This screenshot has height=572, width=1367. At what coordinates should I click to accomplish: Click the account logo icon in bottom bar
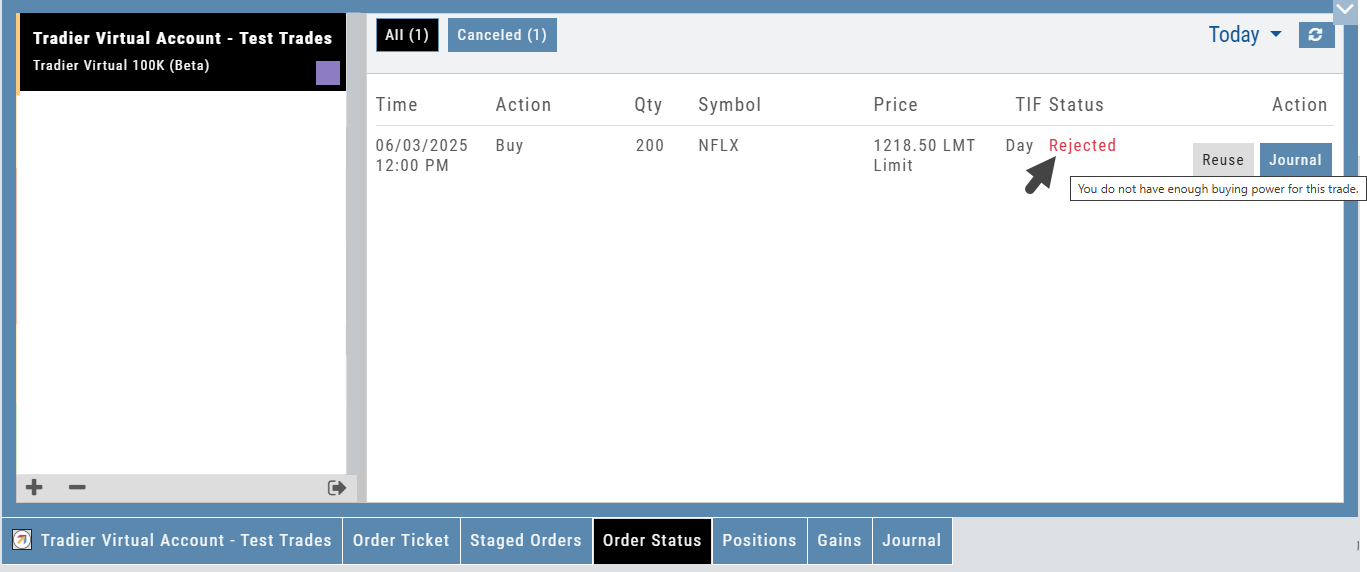coord(21,540)
